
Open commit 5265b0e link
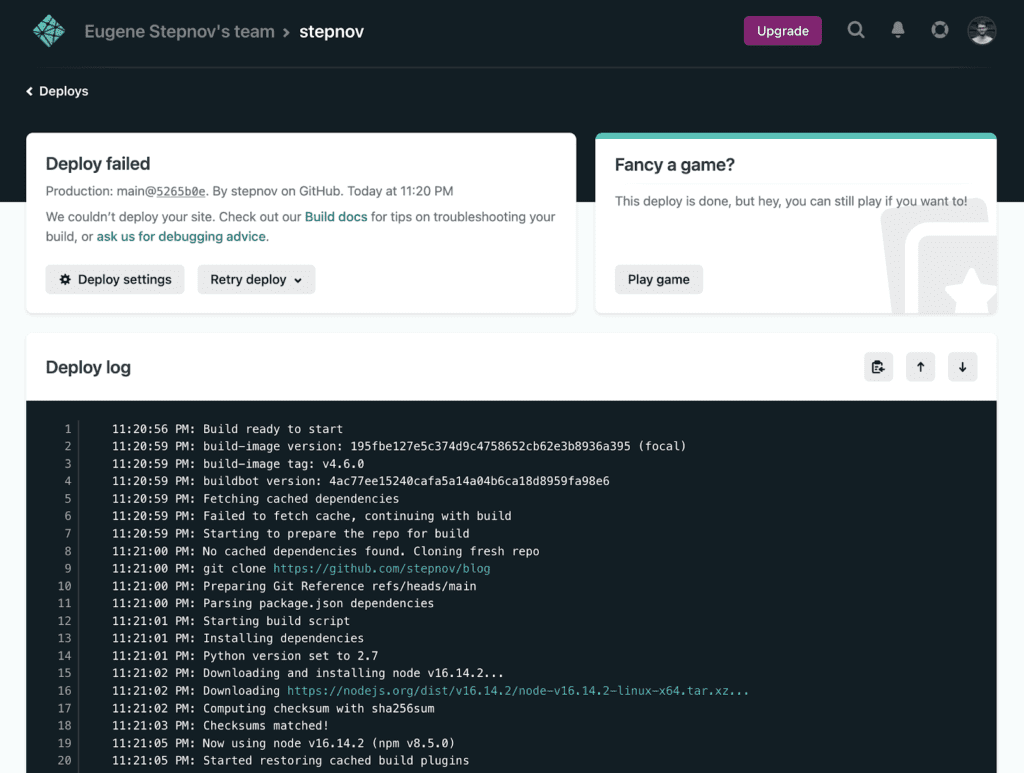point(180,191)
